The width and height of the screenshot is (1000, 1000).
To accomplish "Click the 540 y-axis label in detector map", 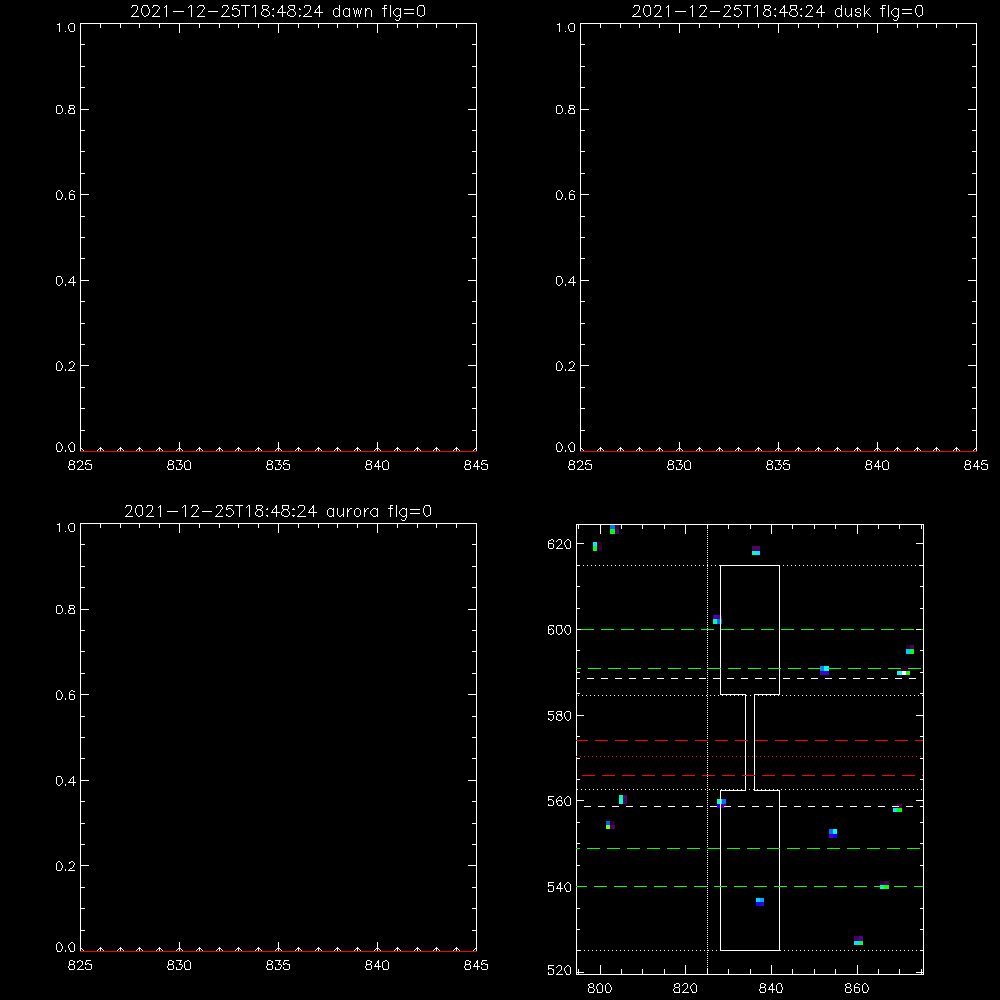I will (x=559, y=887).
